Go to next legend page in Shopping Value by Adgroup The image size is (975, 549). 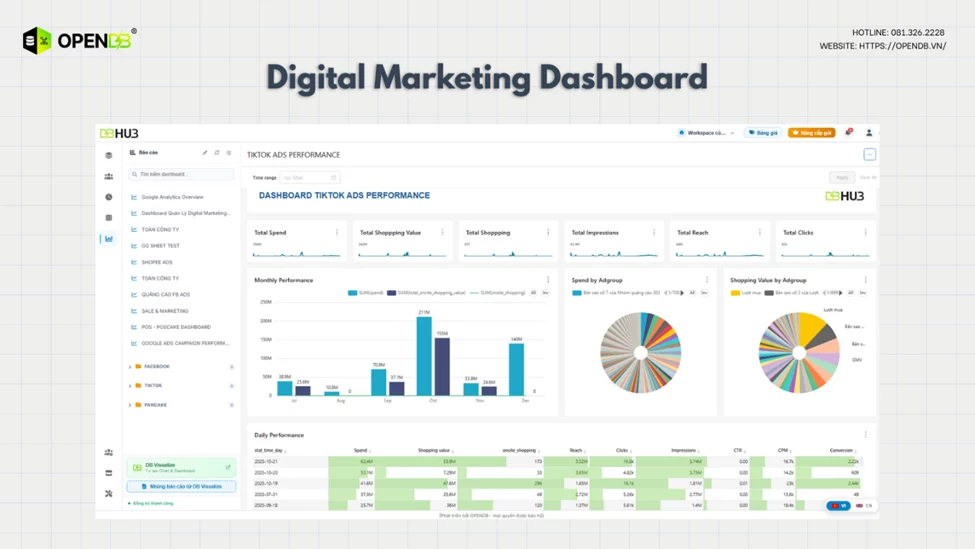tap(841, 293)
